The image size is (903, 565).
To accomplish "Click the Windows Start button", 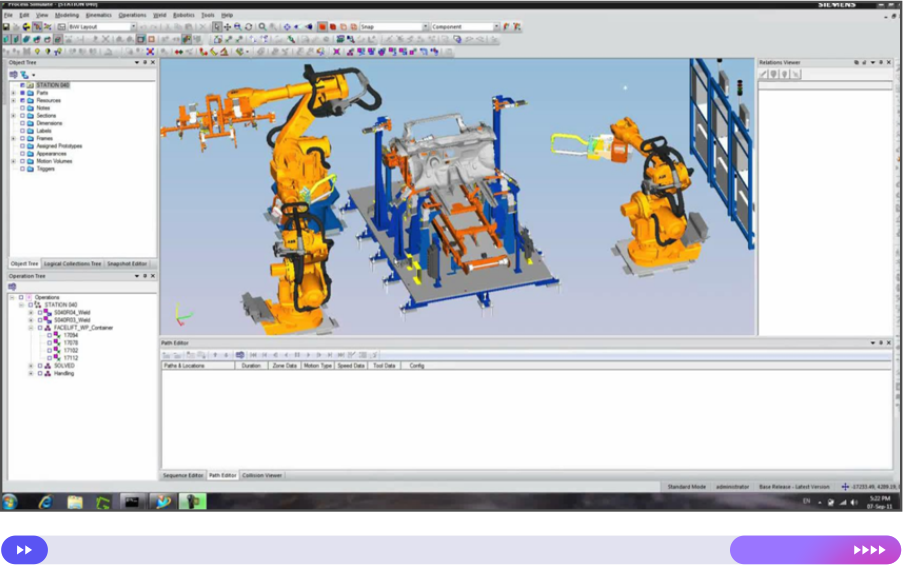I will click(x=10, y=501).
